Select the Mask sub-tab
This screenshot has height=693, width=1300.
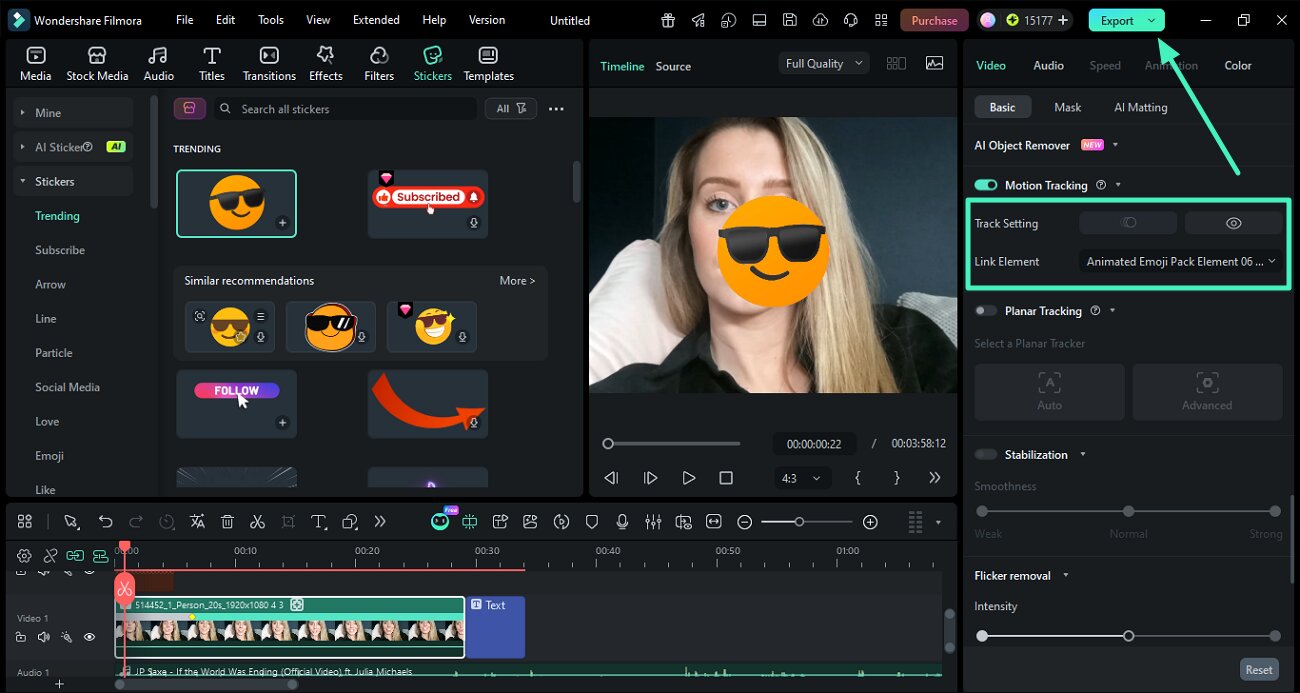(x=1067, y=107)
